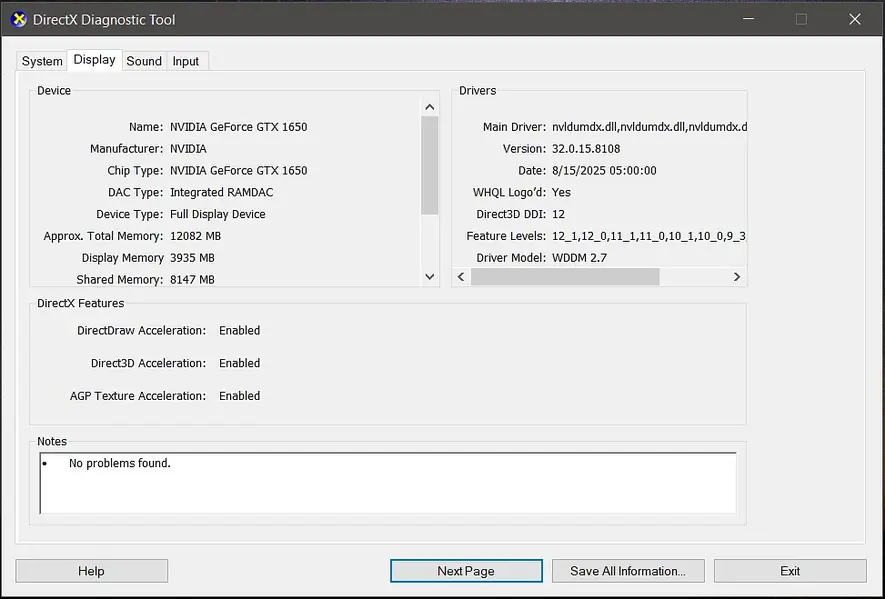Click the Next Page button

pyautogui.click(x=466, y=571)
